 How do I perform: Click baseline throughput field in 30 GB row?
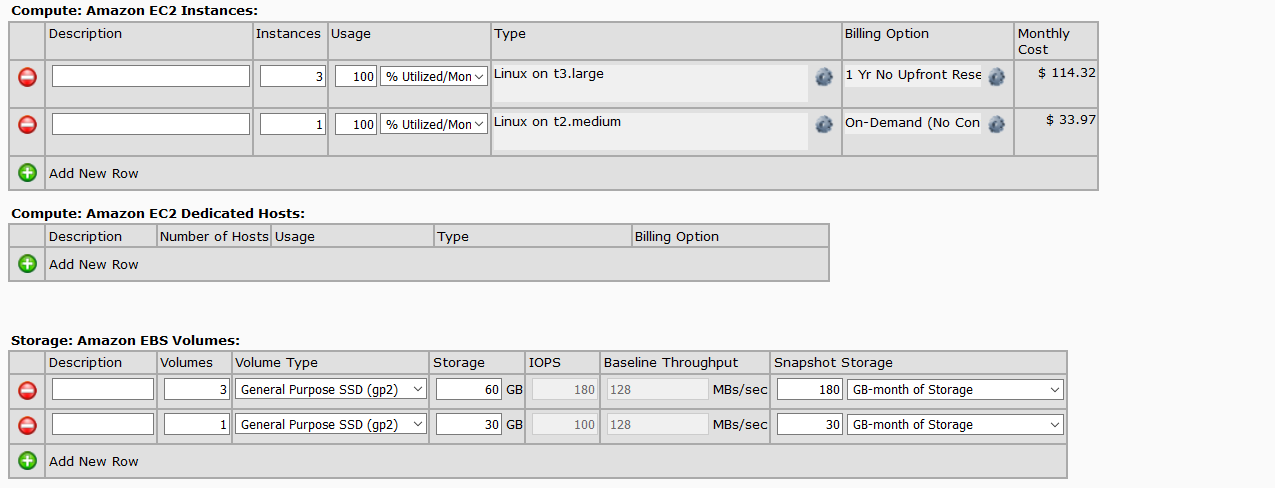pos(656,424)
